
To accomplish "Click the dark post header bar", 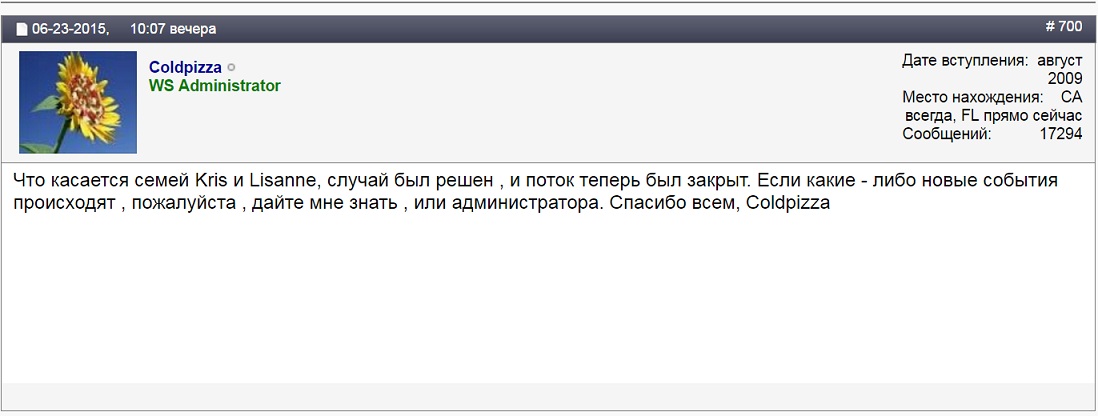I will pos(549,29).
